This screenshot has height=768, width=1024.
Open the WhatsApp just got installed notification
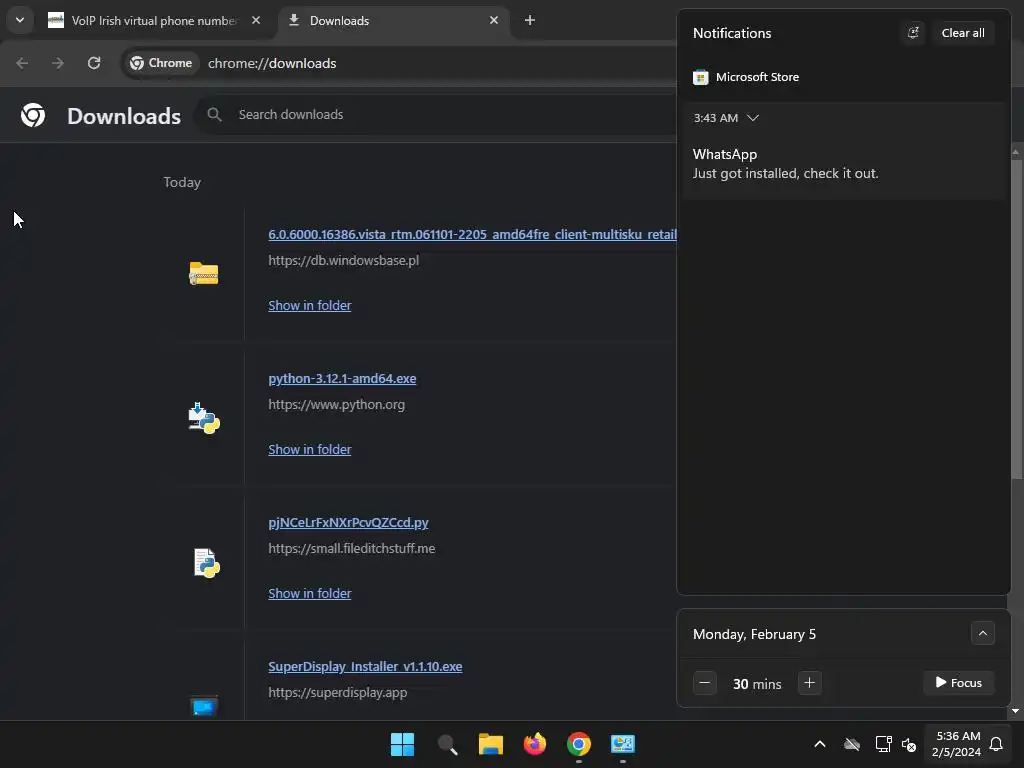(844, 163)
